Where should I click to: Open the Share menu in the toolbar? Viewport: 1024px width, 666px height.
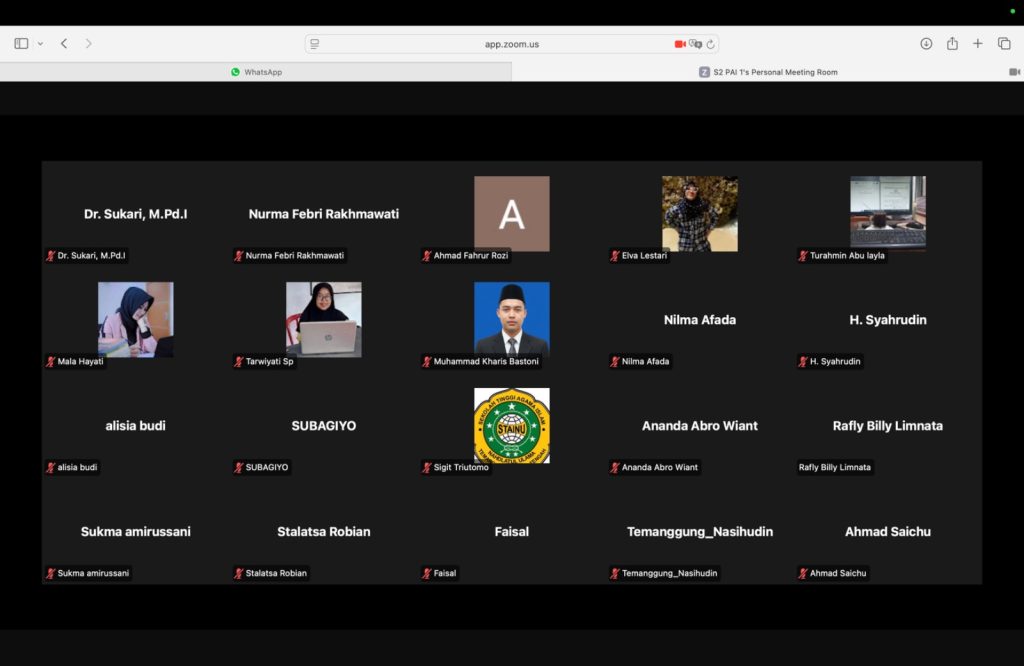pos(952,44)
